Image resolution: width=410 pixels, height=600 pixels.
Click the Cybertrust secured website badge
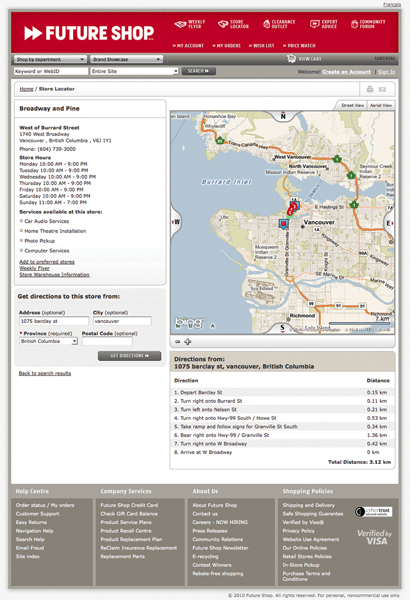(x=373, y=512)
